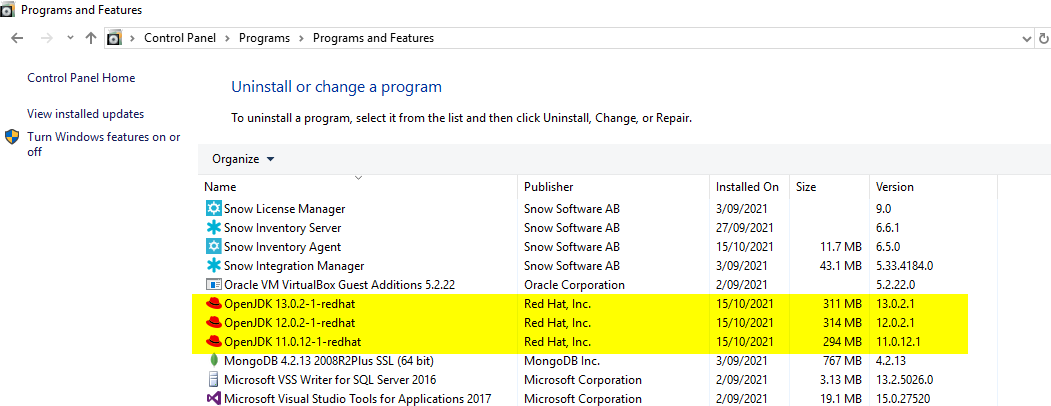The height and width of the screenshot is (406, 1051).
Task: Click the Programs and Features breadcrumb
Action: (x=373, y=38)
